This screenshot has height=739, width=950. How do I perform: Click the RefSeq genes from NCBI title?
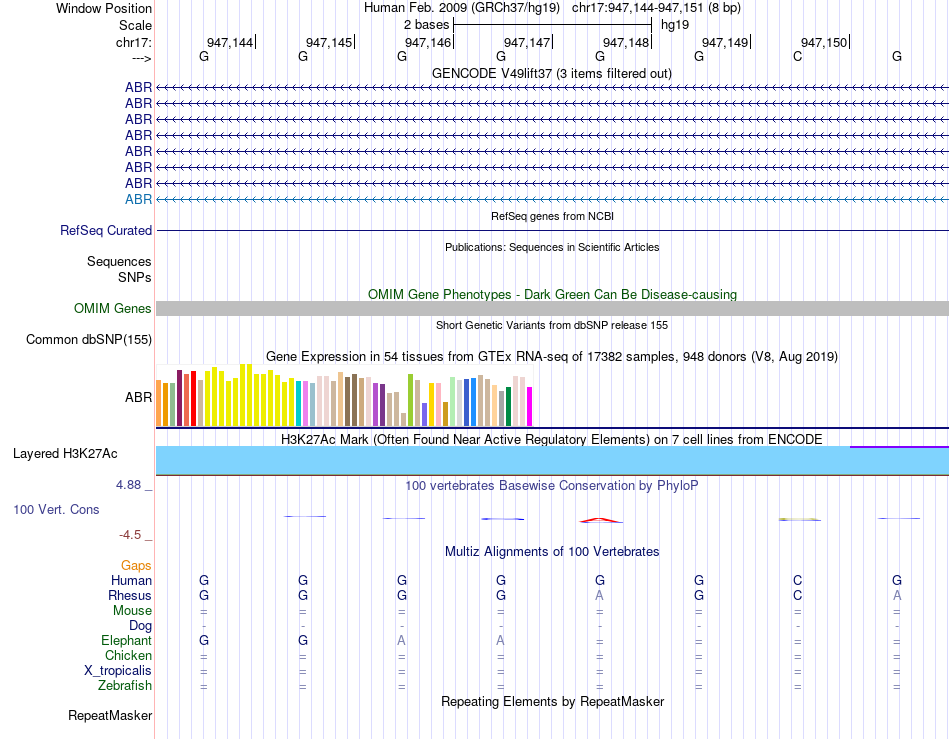point(552,216)
